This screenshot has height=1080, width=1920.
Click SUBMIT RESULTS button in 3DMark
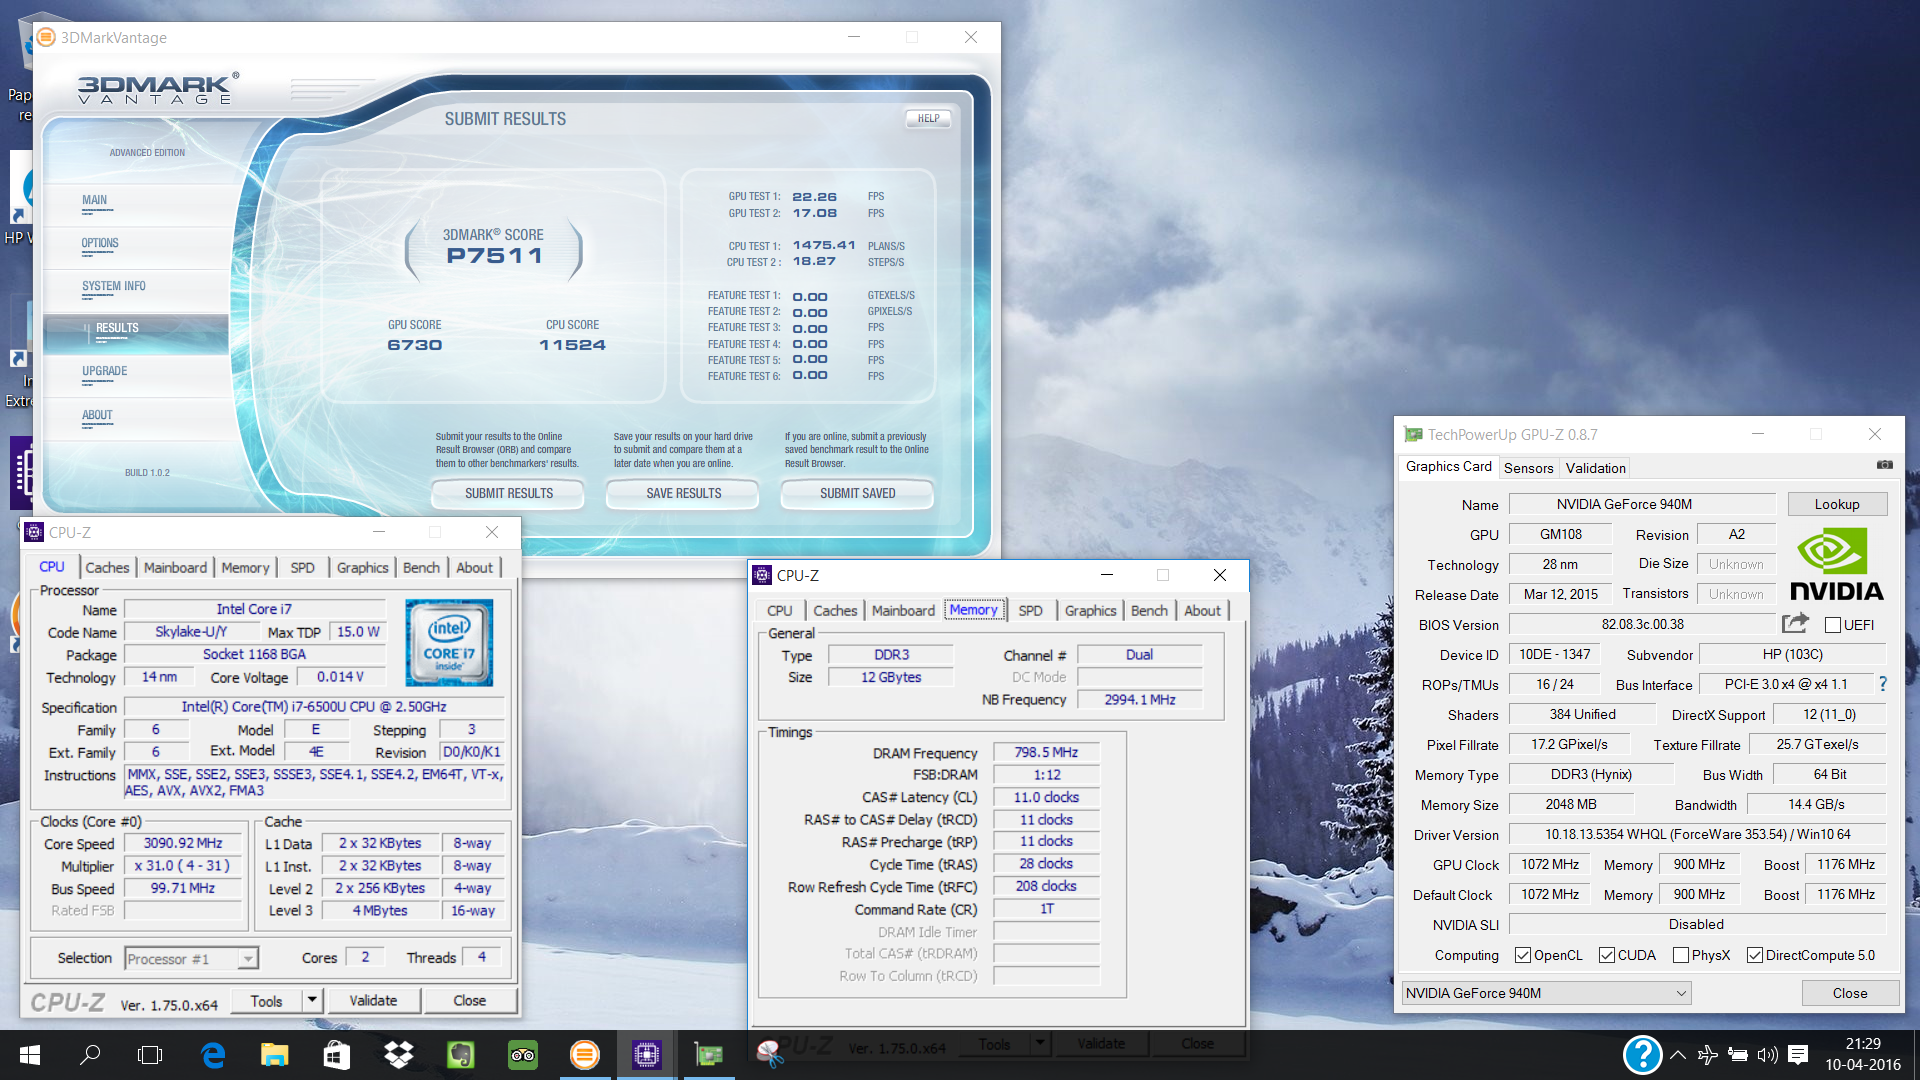508,493
